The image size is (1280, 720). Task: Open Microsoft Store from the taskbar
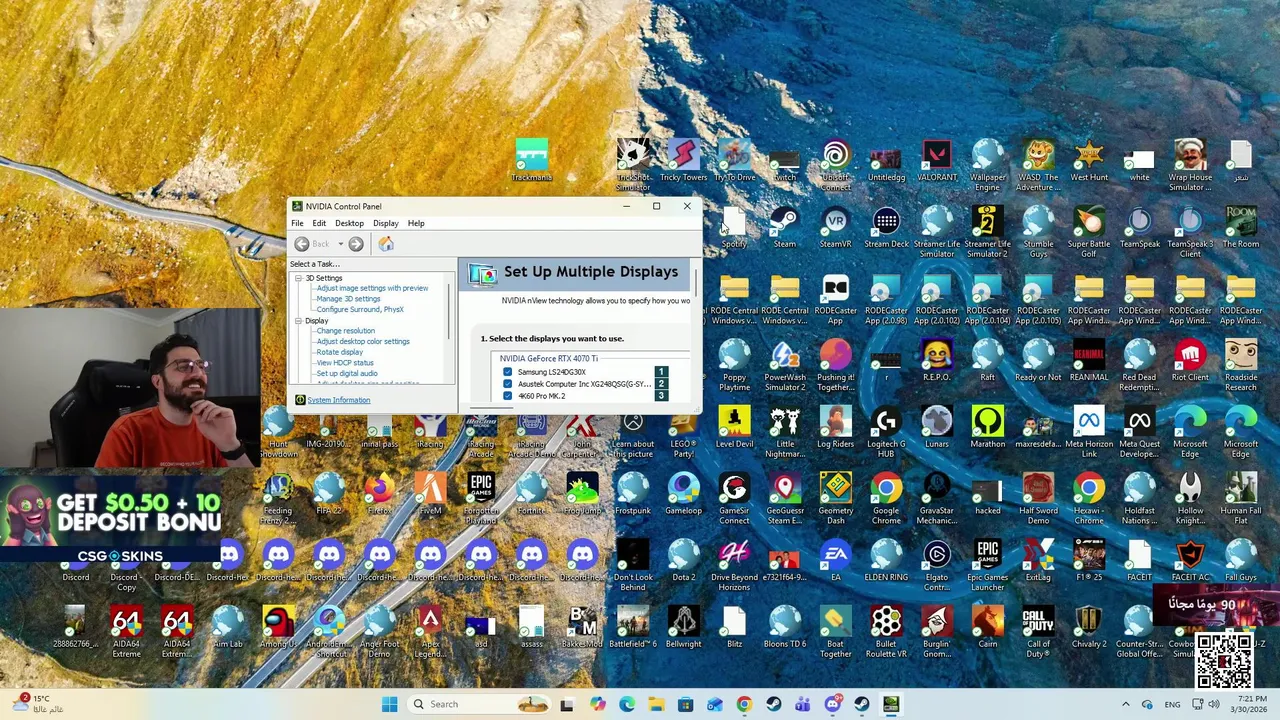tap(685, 704)
